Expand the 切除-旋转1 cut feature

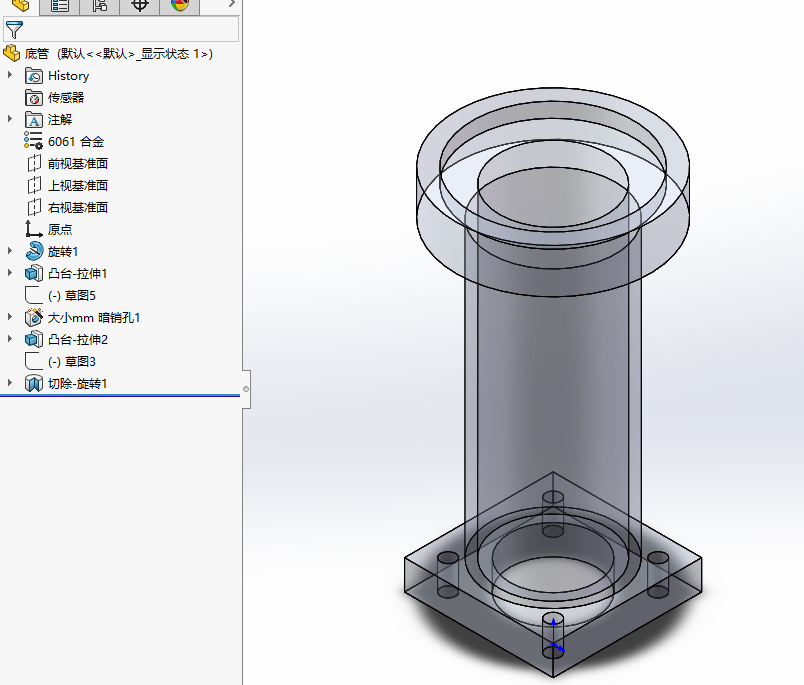[x=10, y=383]
